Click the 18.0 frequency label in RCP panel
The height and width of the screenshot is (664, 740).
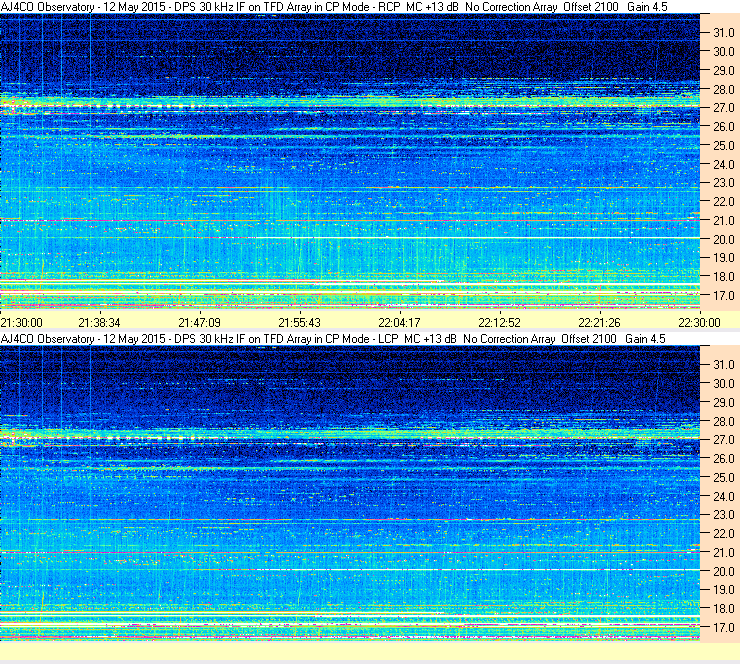(723, 277)
